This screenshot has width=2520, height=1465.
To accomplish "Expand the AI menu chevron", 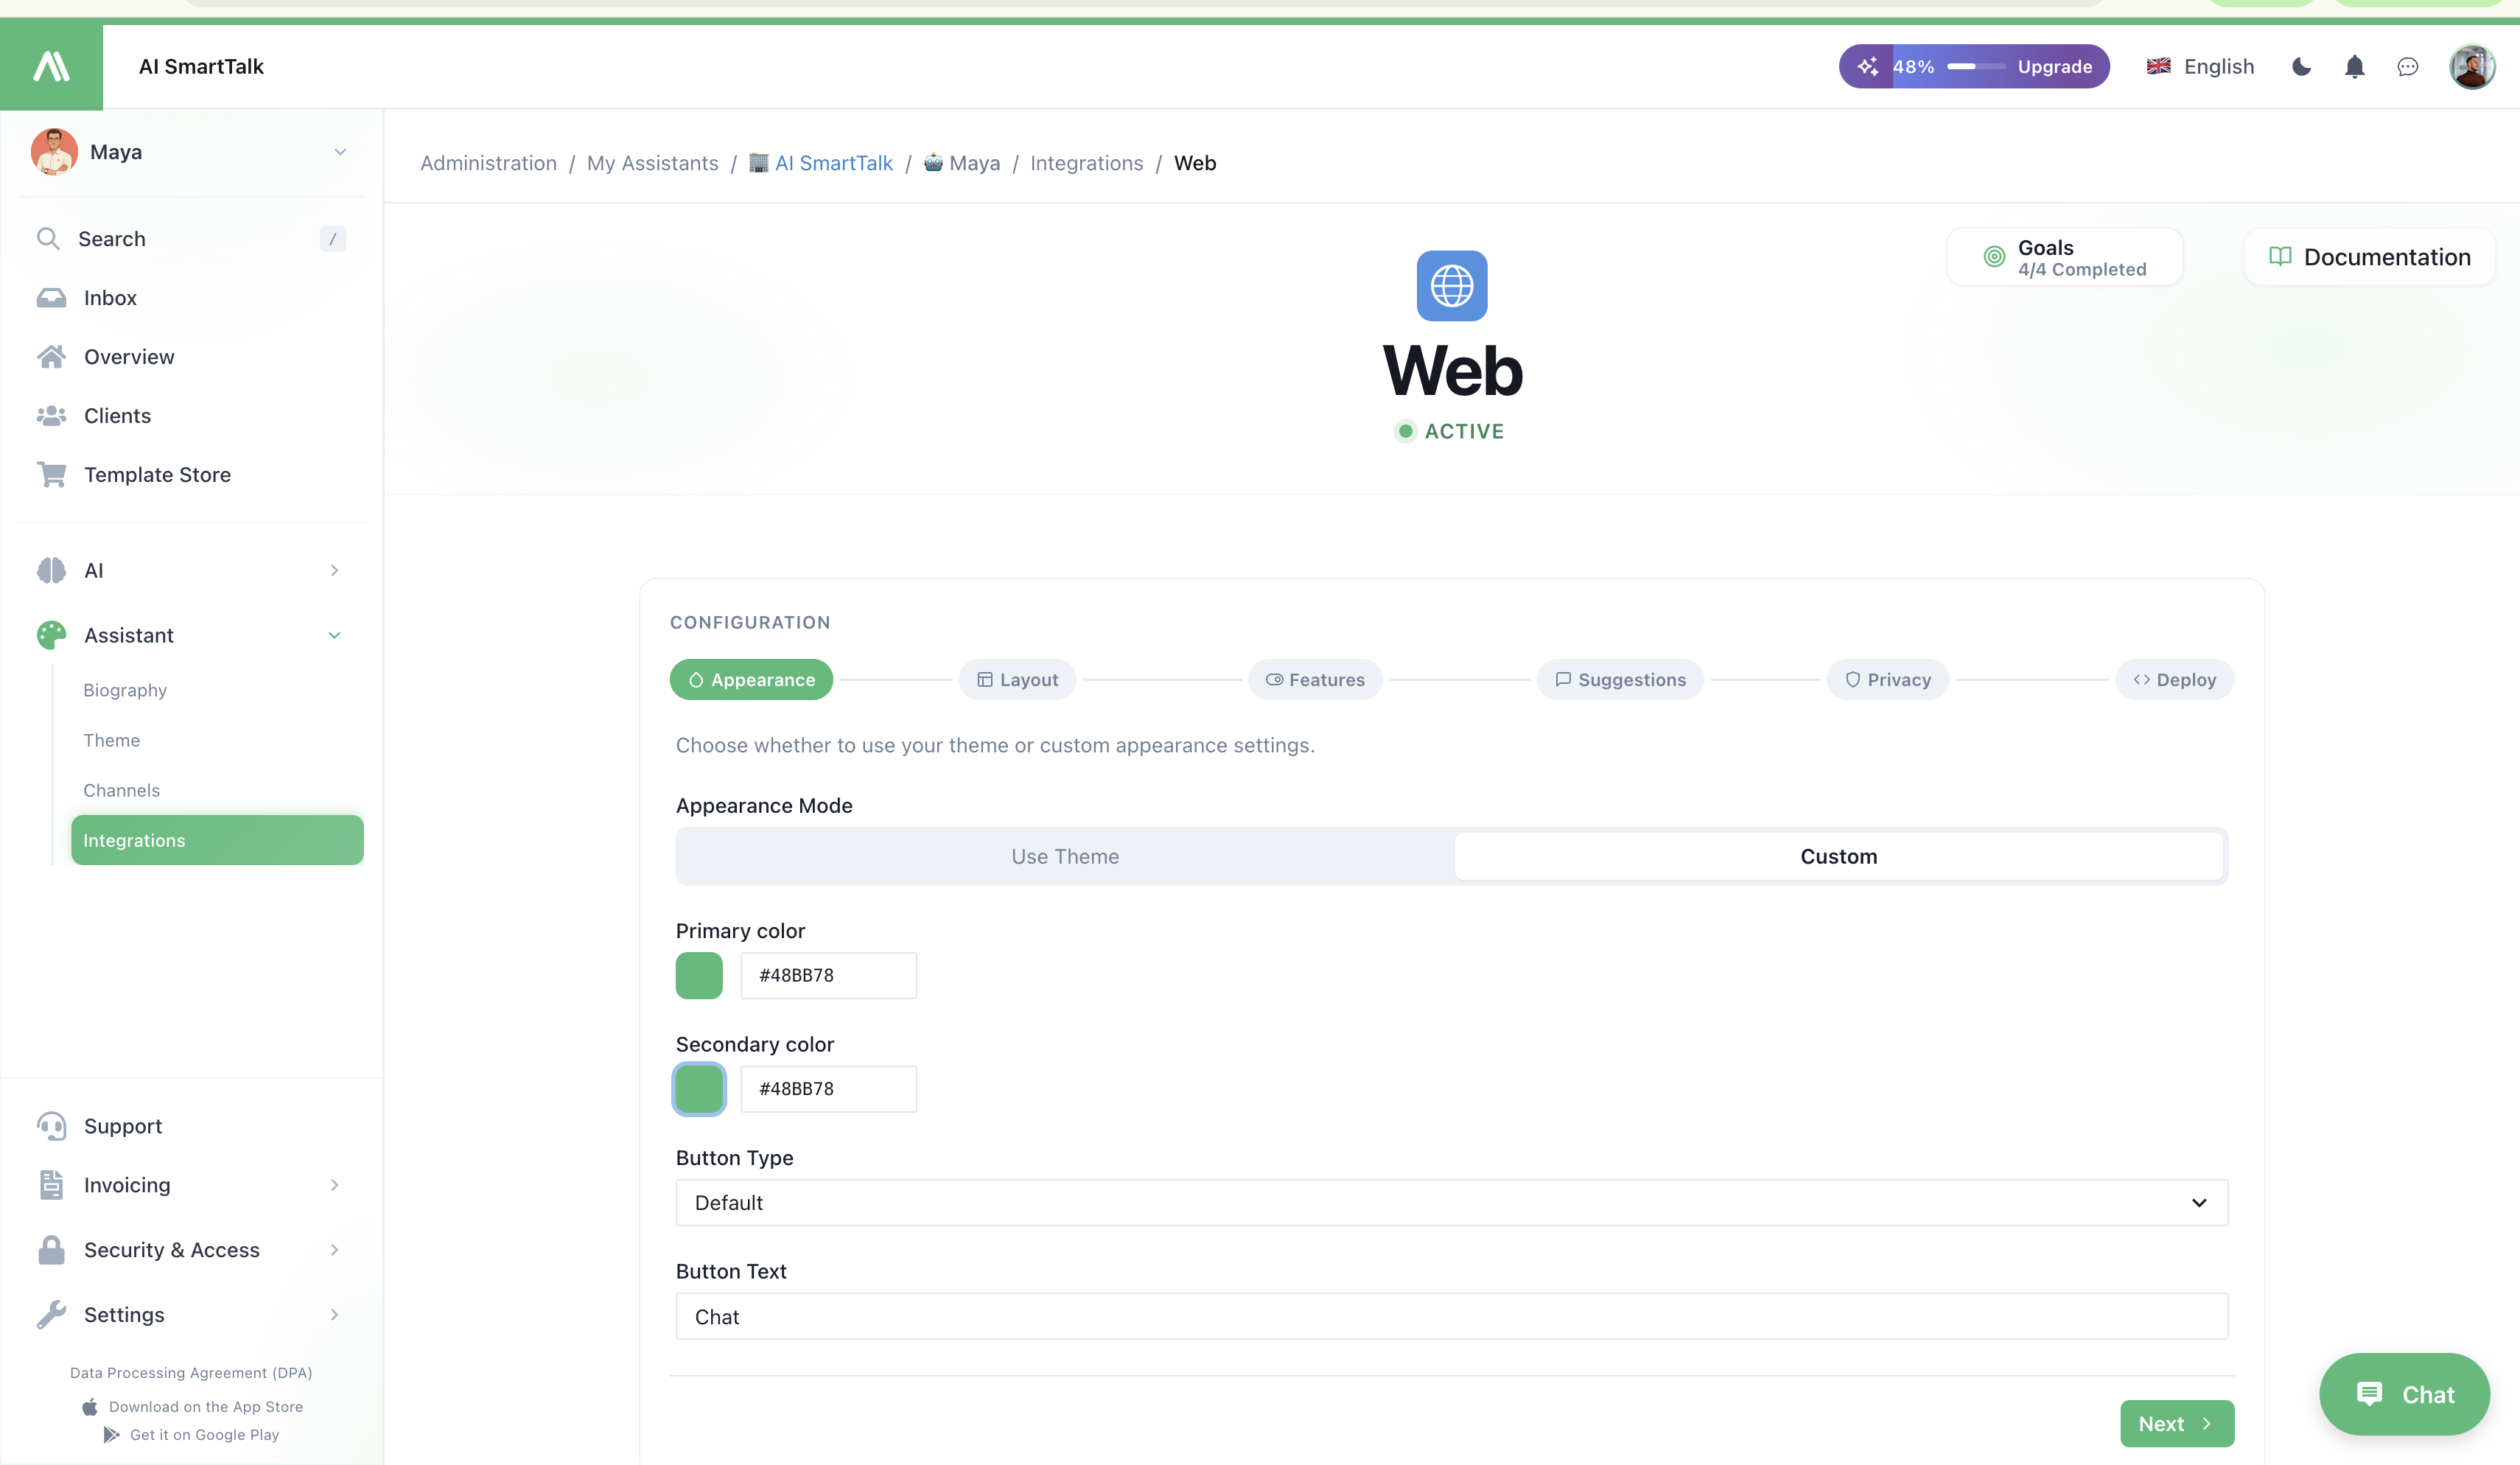I will (334, 571).
